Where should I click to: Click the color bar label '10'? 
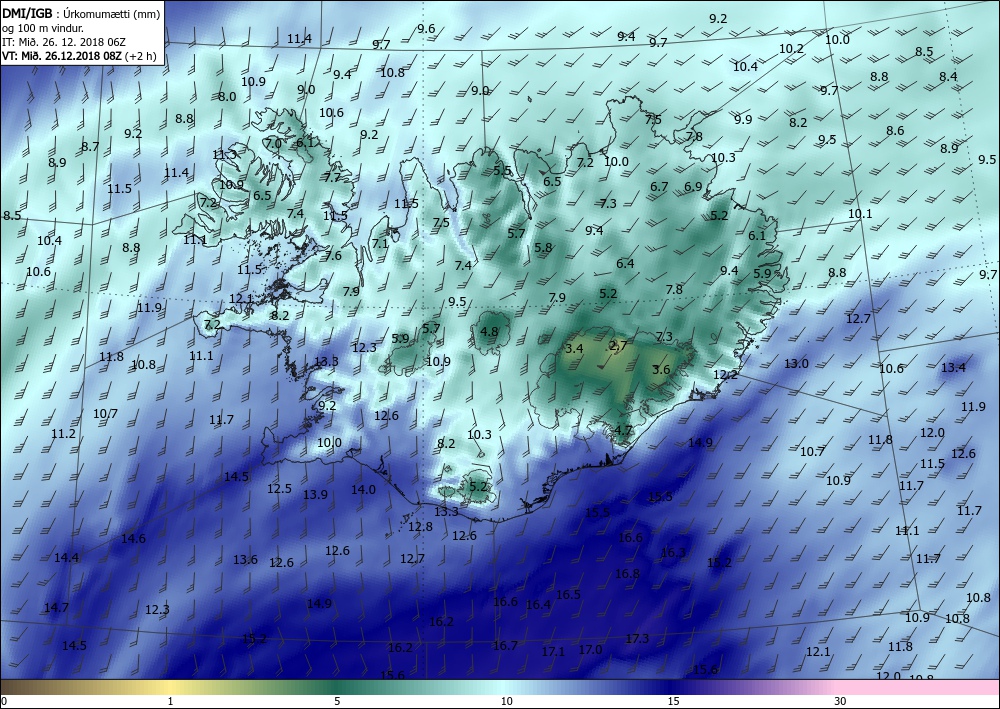(x=506, y=701)
